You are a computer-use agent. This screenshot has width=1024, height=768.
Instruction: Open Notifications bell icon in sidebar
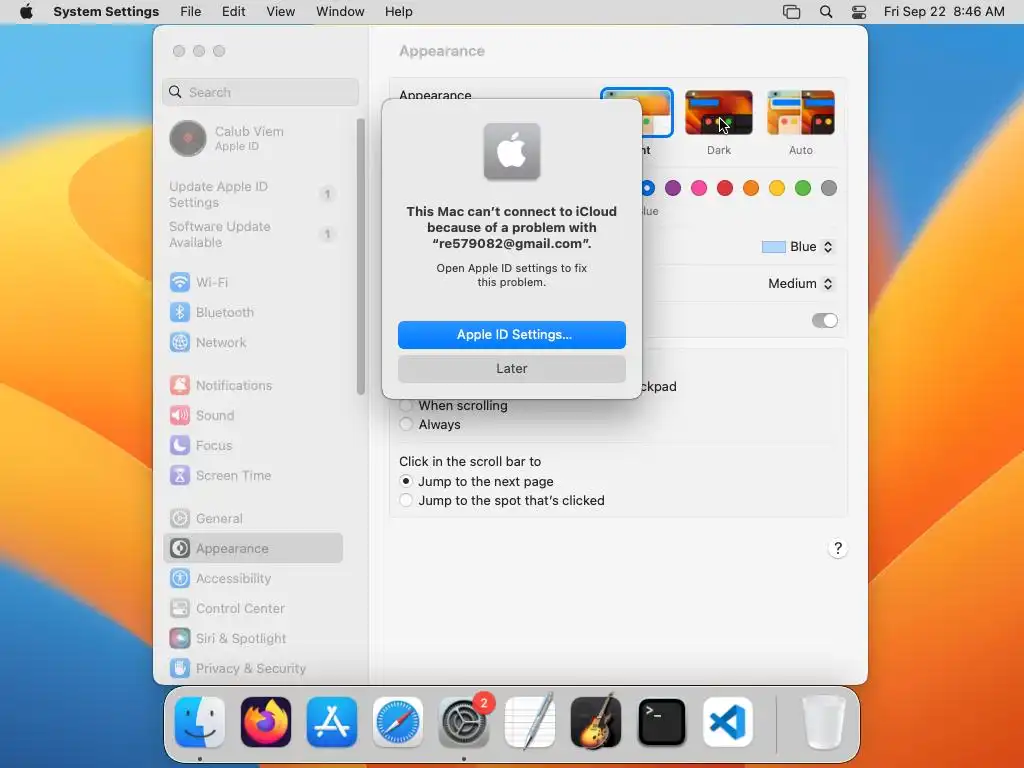pos(180,385)
